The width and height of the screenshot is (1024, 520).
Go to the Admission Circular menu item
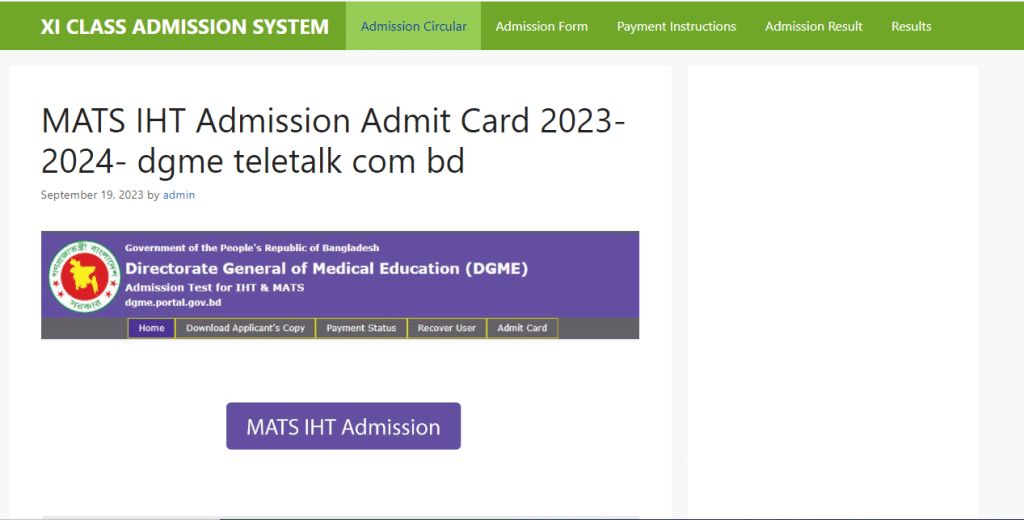[x=413, y=26]
